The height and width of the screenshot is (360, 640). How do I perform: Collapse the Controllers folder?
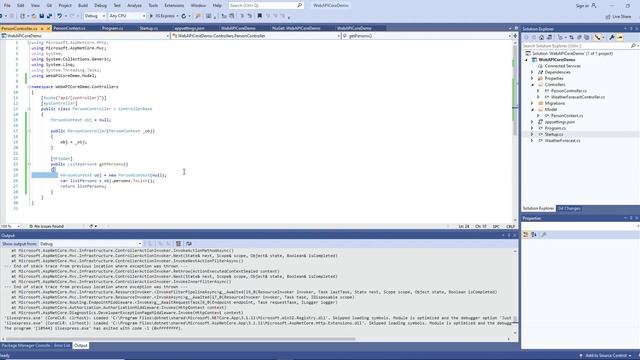(532, 84)
